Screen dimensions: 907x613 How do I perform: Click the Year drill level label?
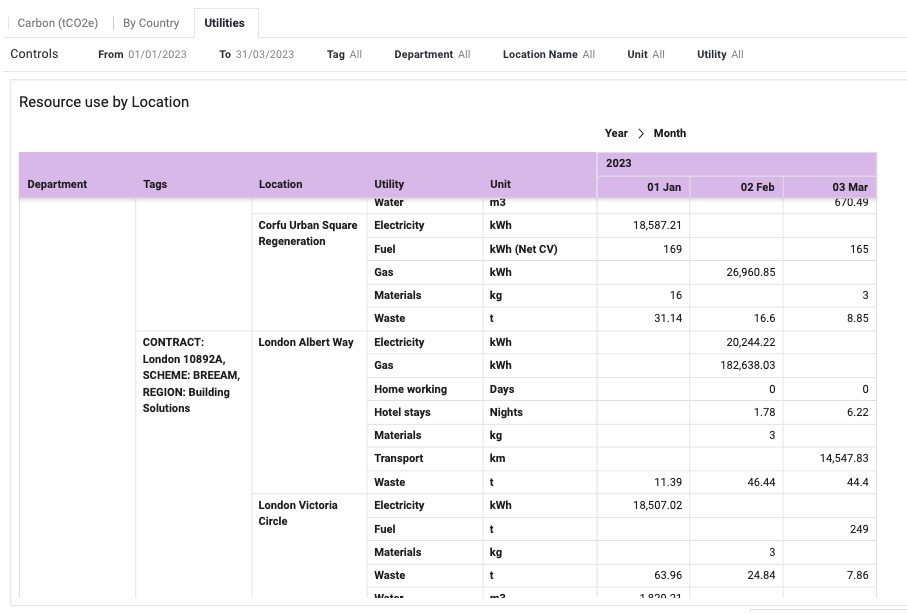[x=616, y=134]
